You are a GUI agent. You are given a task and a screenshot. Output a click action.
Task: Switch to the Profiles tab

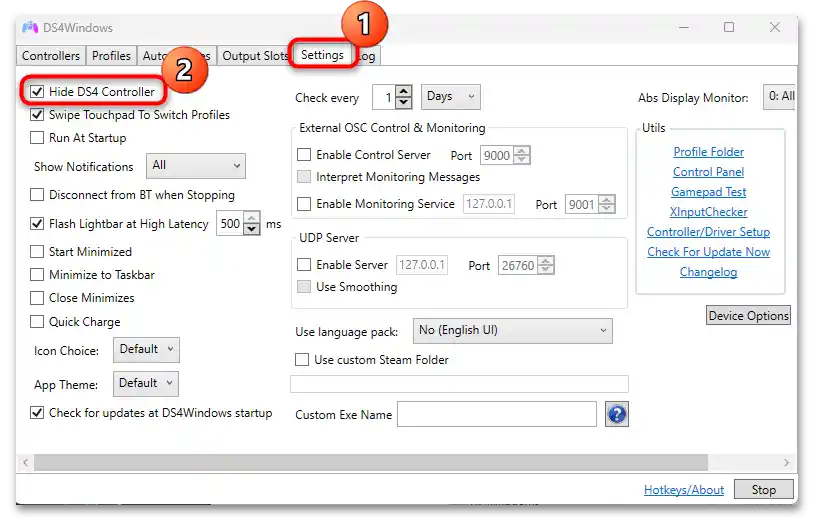coord(111,56)
